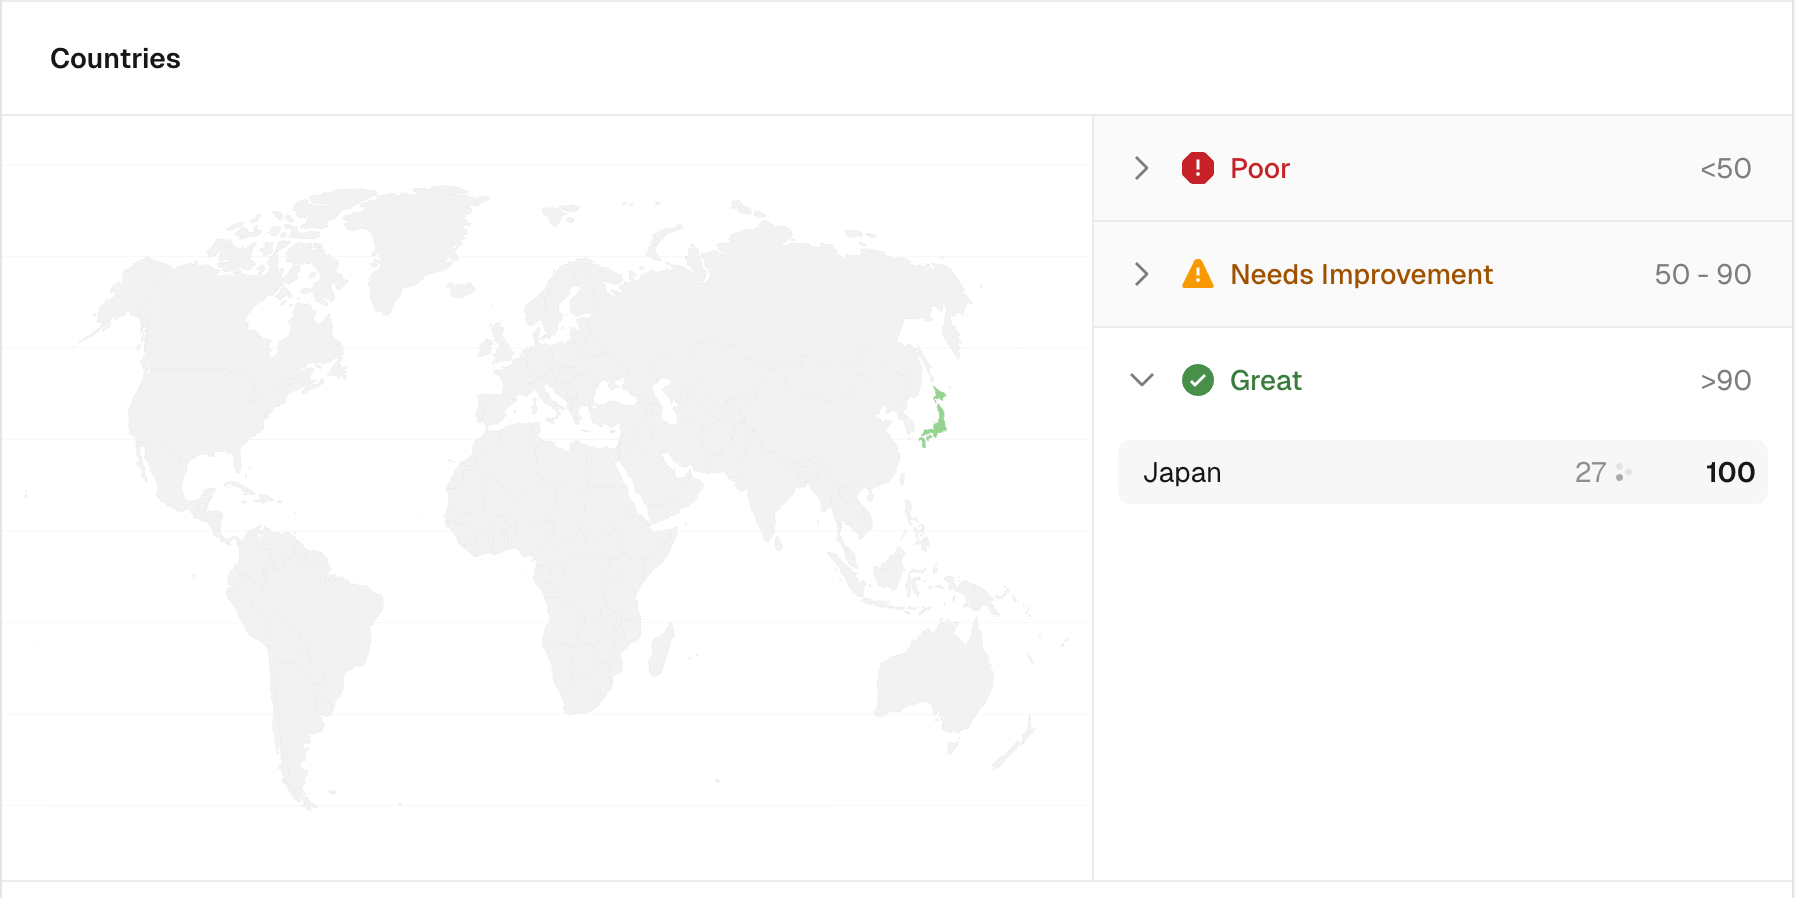The width and height of the screenshot is (1796, 898).
Task: Expand the Needs Improvement category
Action: (1141, 274)
